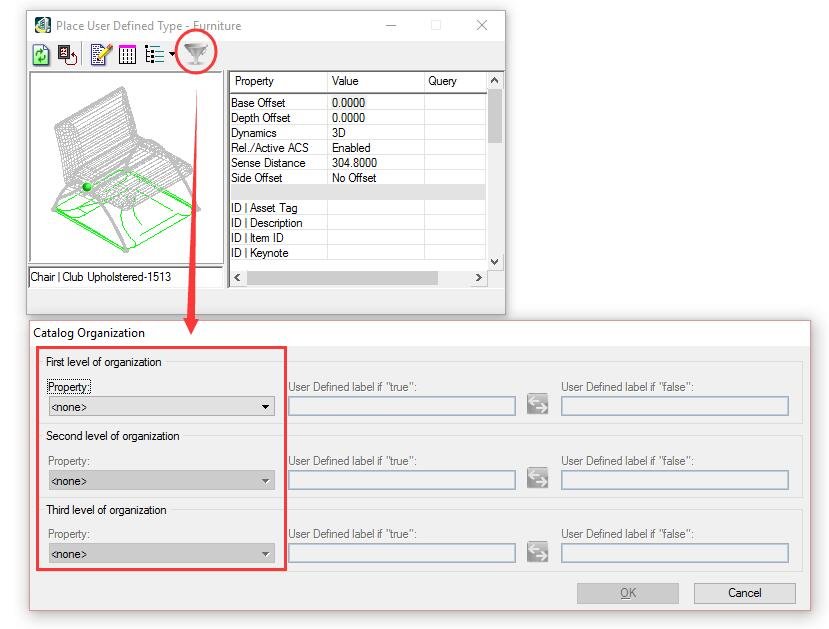Click the application icon in title bar
829x629 pixels.
[x=42, y=25]
